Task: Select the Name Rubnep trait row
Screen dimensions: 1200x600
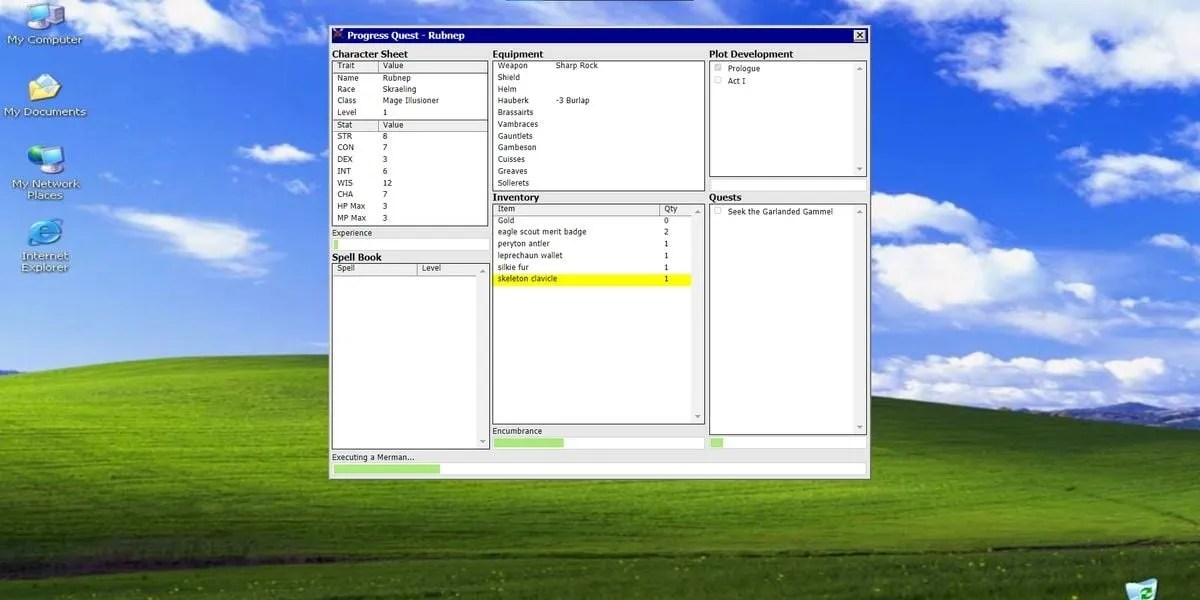Action: 410,77
